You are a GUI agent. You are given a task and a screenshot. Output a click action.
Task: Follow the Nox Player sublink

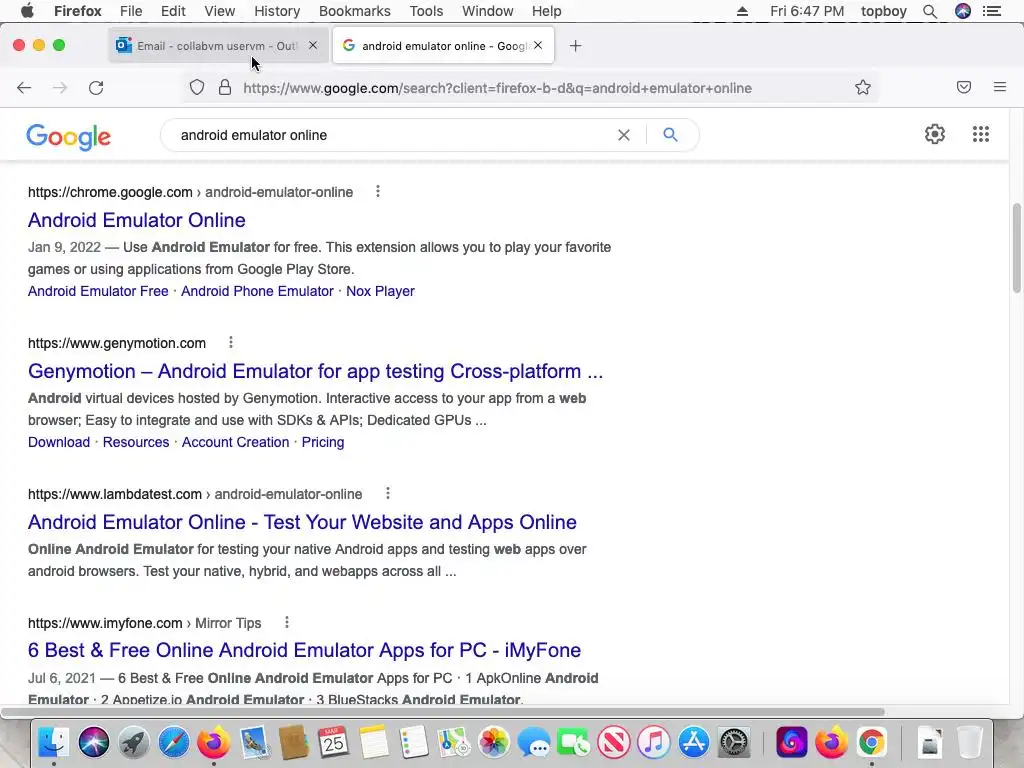pyautogui.click(x=380, y=291)
